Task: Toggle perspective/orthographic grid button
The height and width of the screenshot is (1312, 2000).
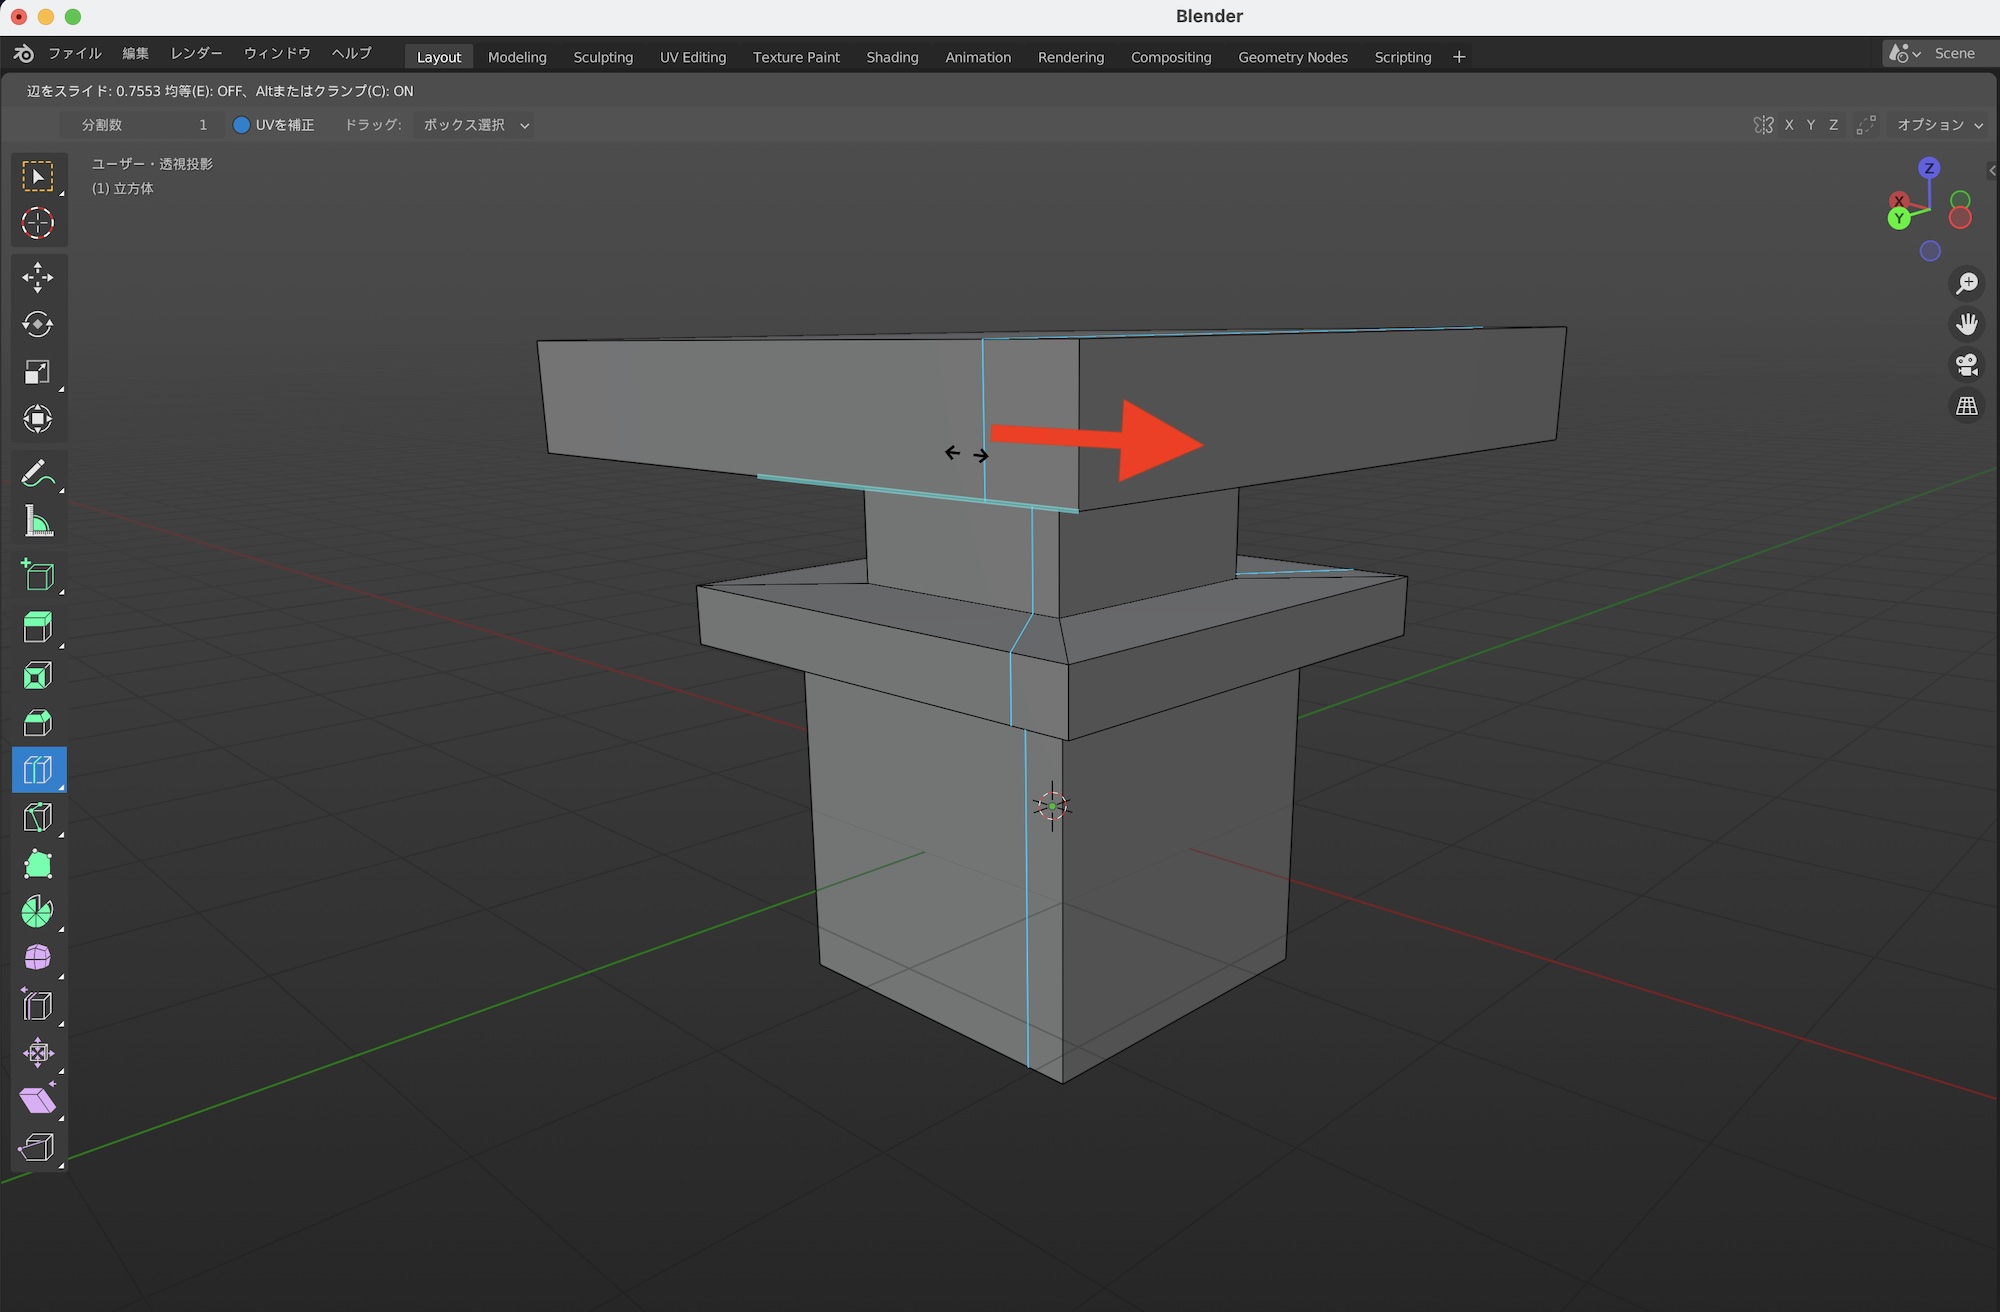Action: tap(1967, 406)
